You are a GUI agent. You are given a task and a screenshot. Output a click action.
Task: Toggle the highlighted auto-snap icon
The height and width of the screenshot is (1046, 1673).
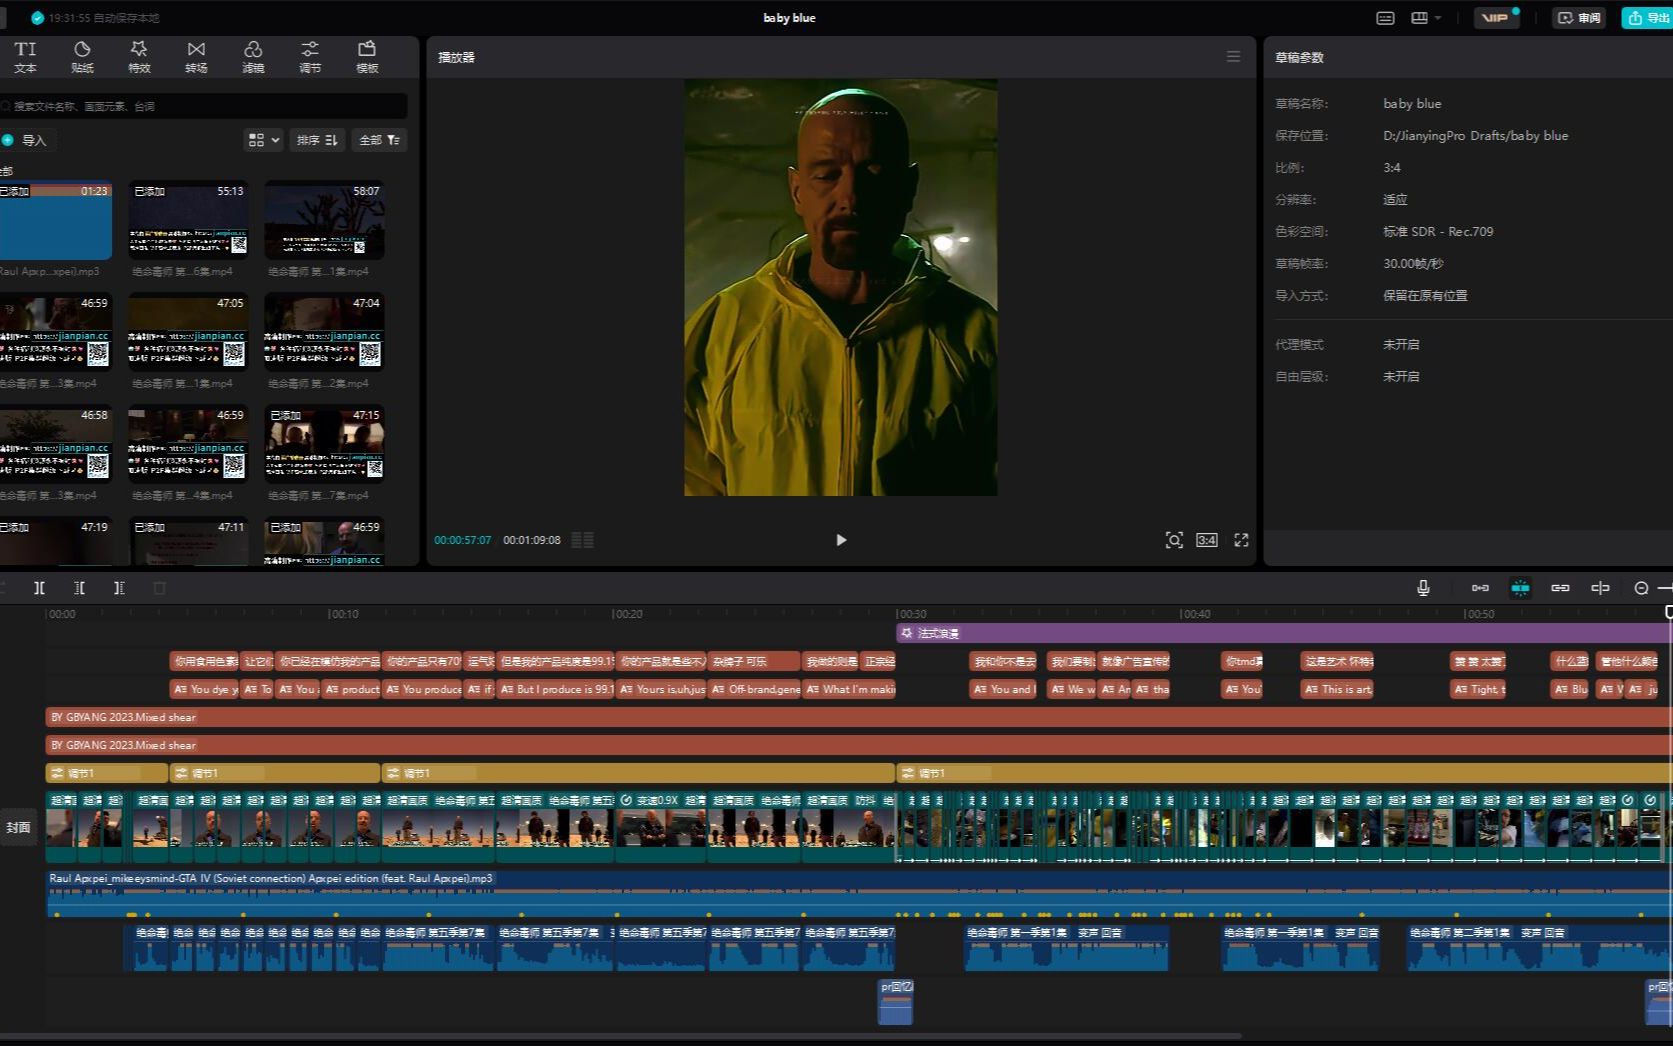(1520, 588)
